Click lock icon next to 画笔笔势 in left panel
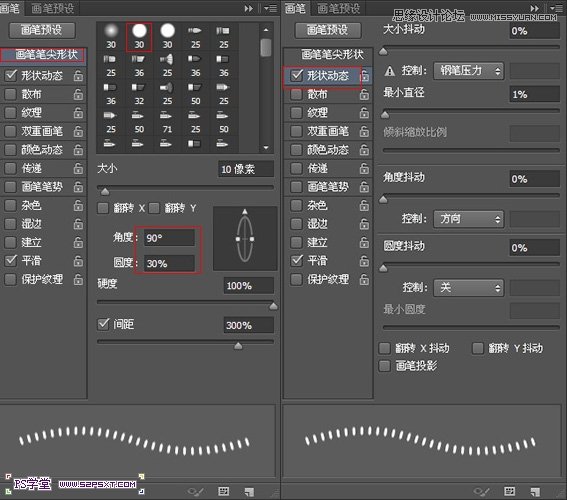567x500 pixels. [x=78, y=187]
